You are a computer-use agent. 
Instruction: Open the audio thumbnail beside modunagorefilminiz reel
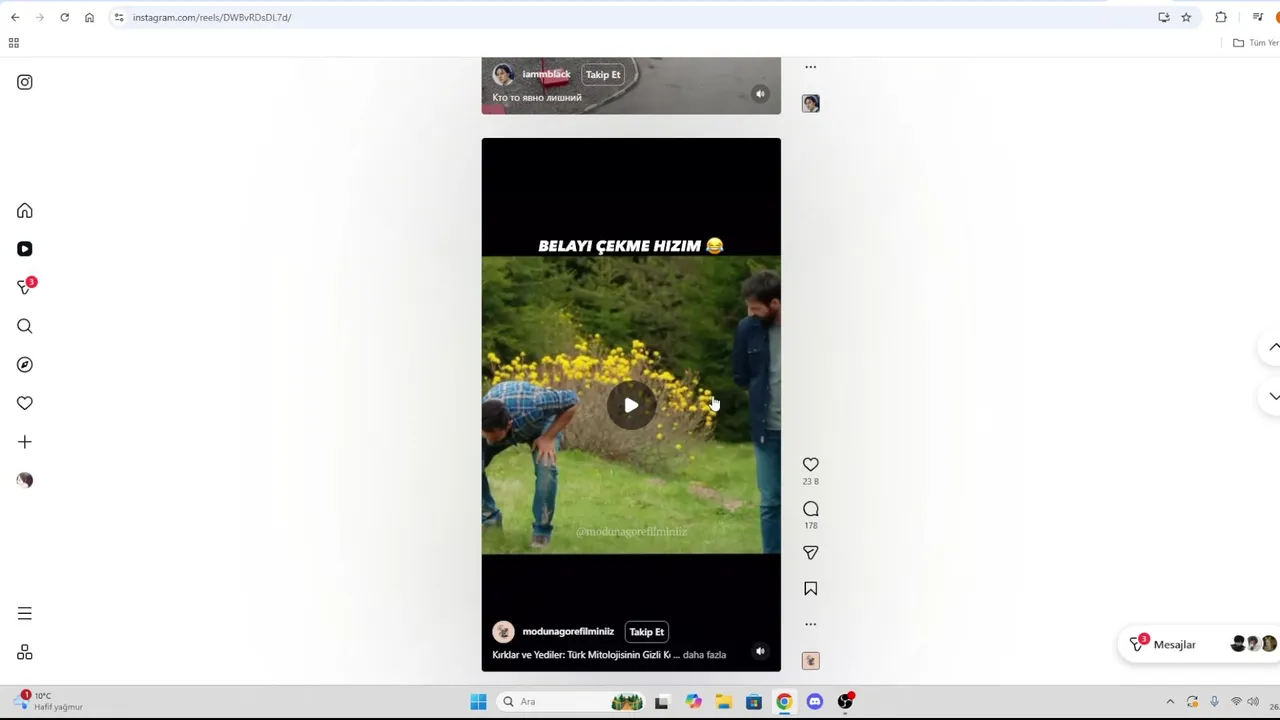click(811, 661)
